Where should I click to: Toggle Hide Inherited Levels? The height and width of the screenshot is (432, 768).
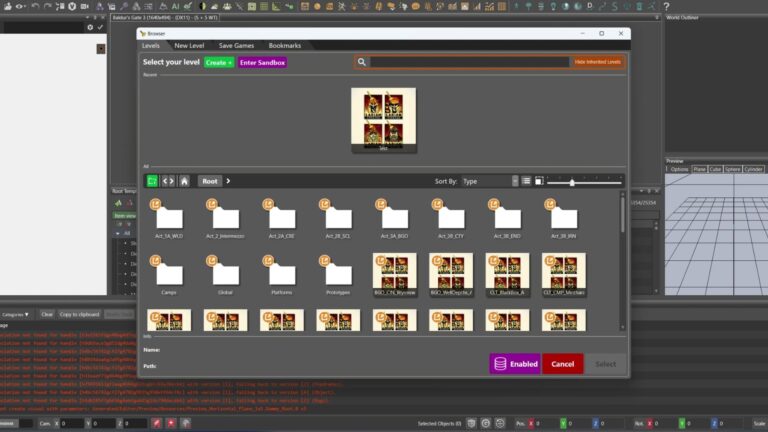tap(597, 62)
